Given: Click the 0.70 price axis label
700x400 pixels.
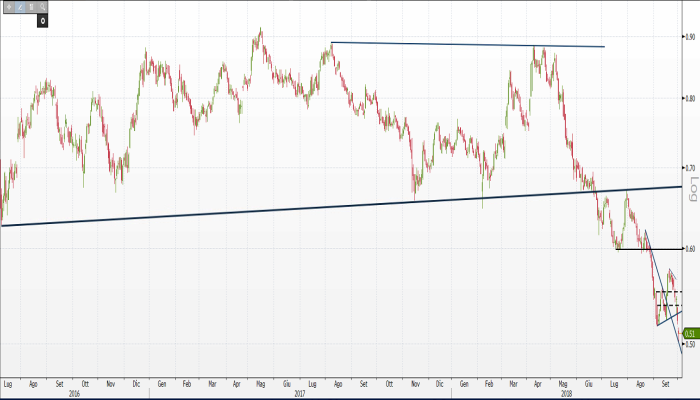Looking at the screenshot, I should 690,167.
